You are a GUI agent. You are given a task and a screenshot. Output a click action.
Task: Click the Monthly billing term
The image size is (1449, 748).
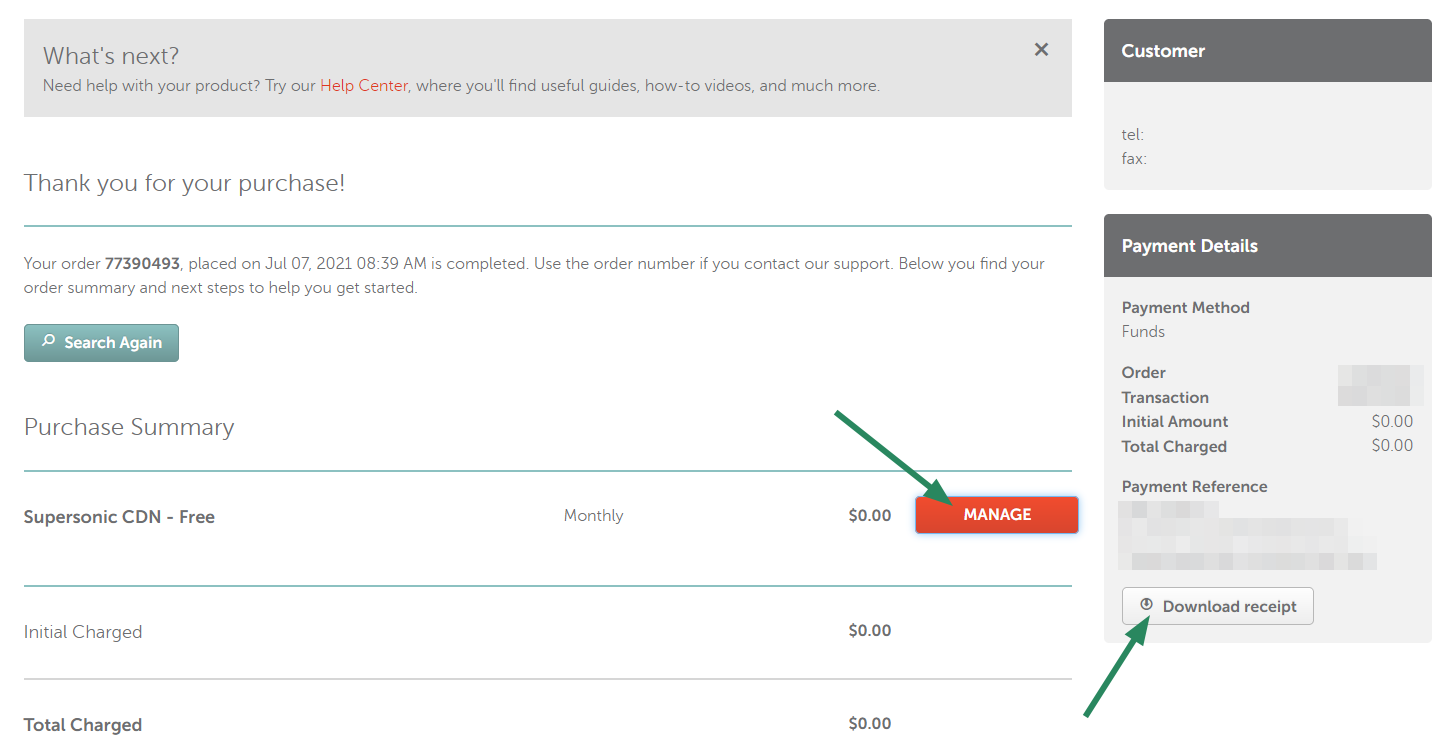coord(593,516)
